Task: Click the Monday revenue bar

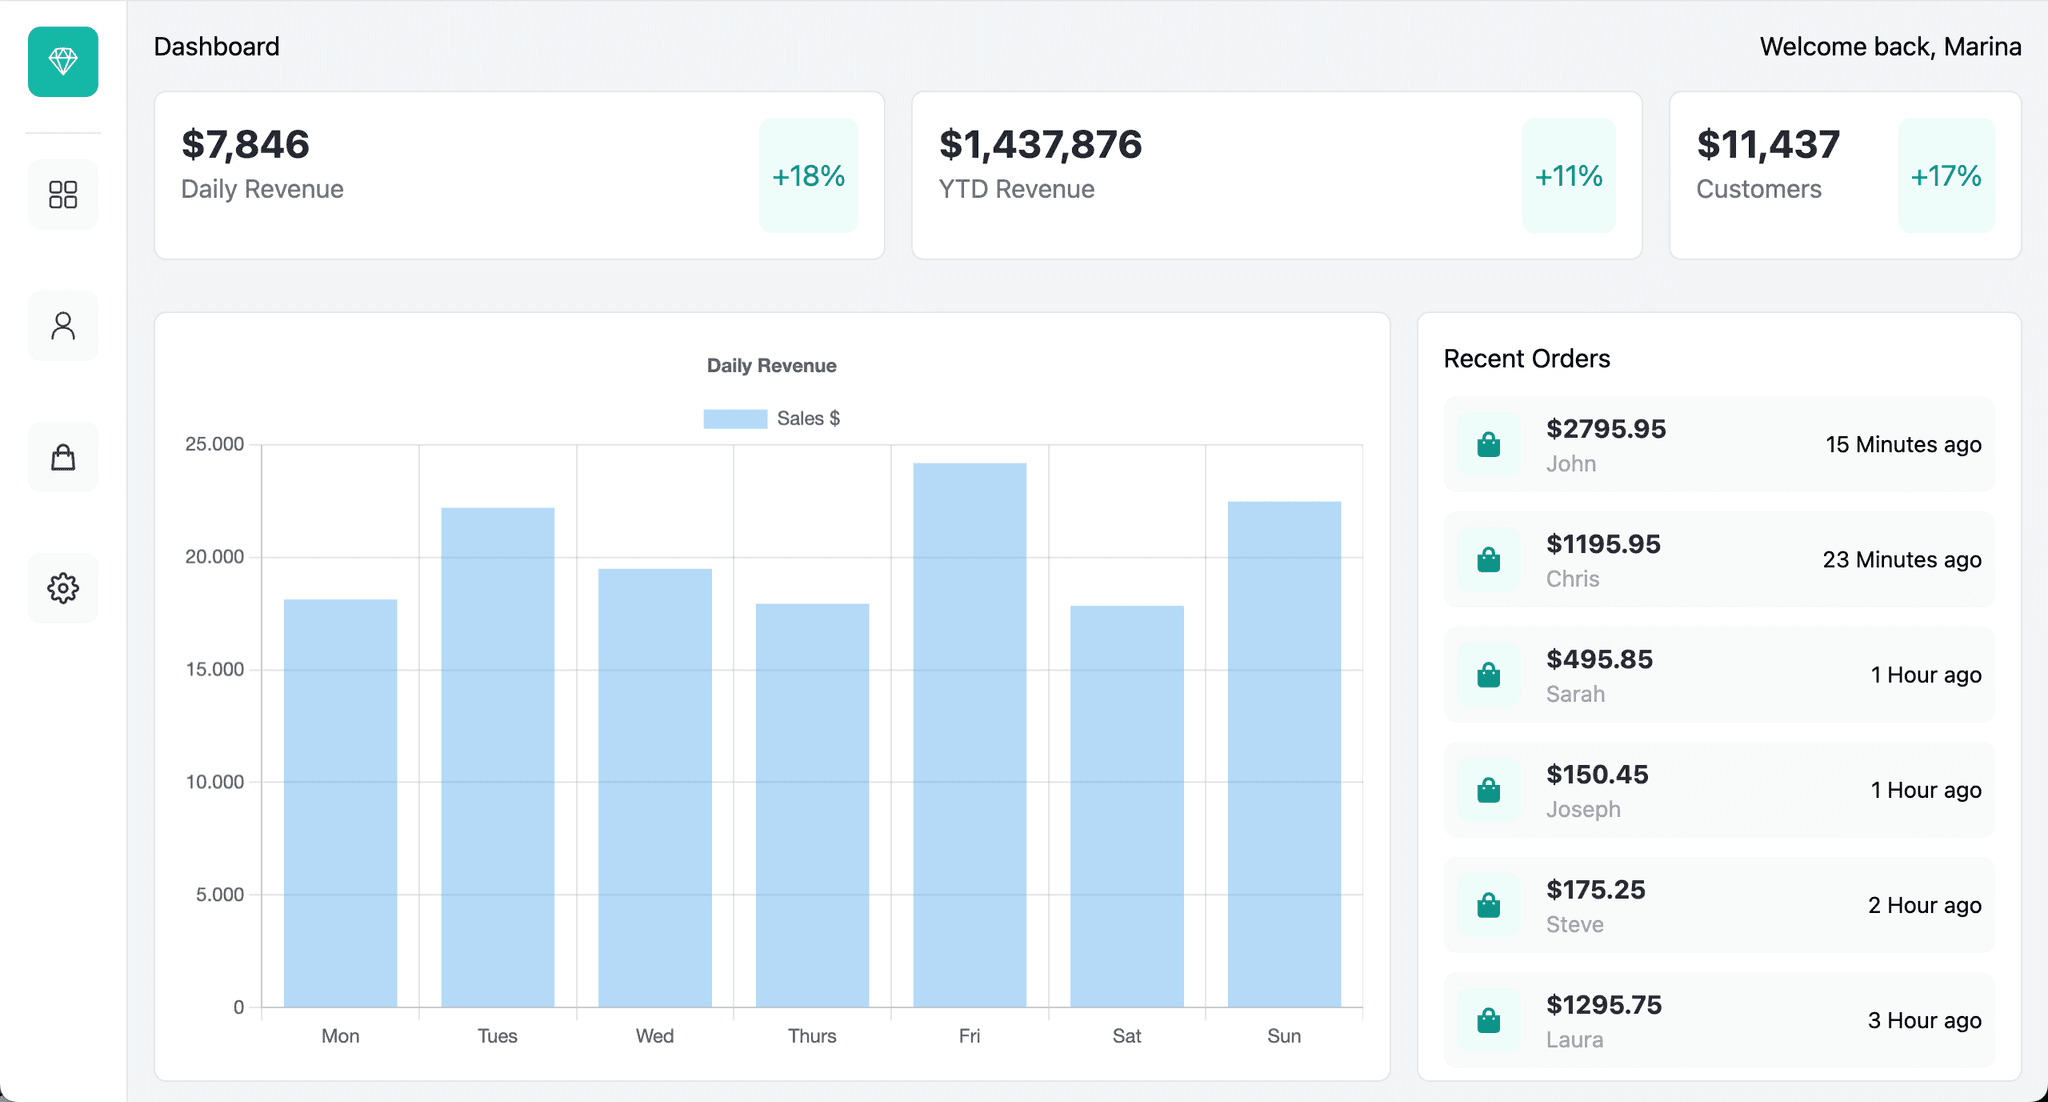Action: coord(340,803)
